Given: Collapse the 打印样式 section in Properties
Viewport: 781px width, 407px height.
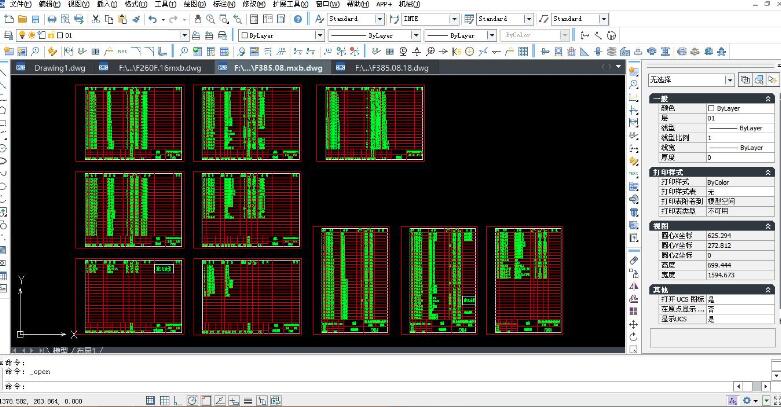Looking at the screenshot, I should (x=768, y=174).
